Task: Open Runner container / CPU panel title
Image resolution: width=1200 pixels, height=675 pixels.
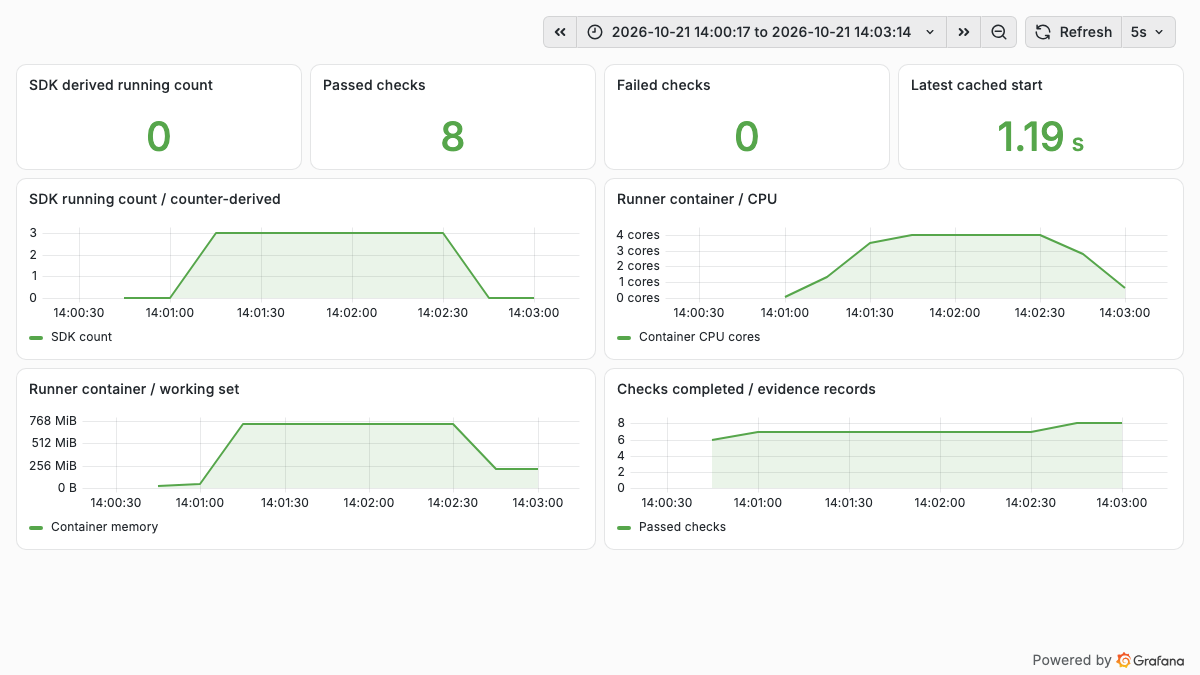Action: pos(697,199)
